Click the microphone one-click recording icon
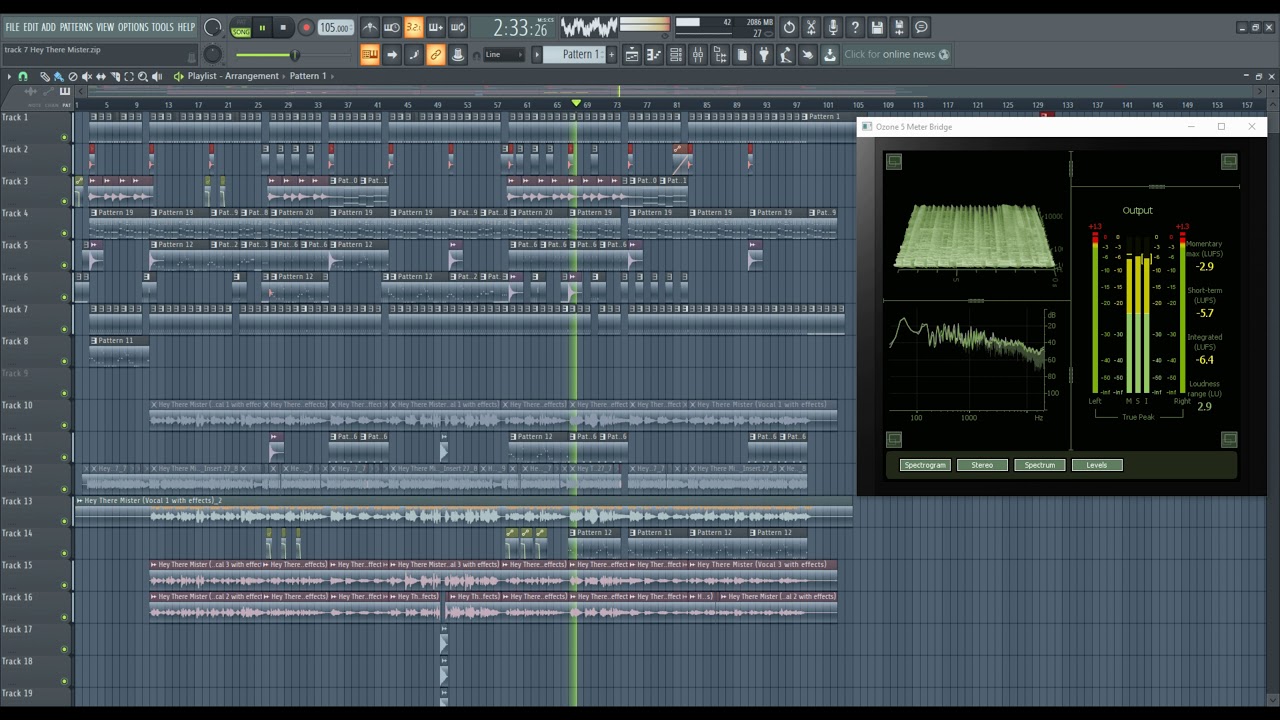1280x720 pixels. (x=833, y=27)
